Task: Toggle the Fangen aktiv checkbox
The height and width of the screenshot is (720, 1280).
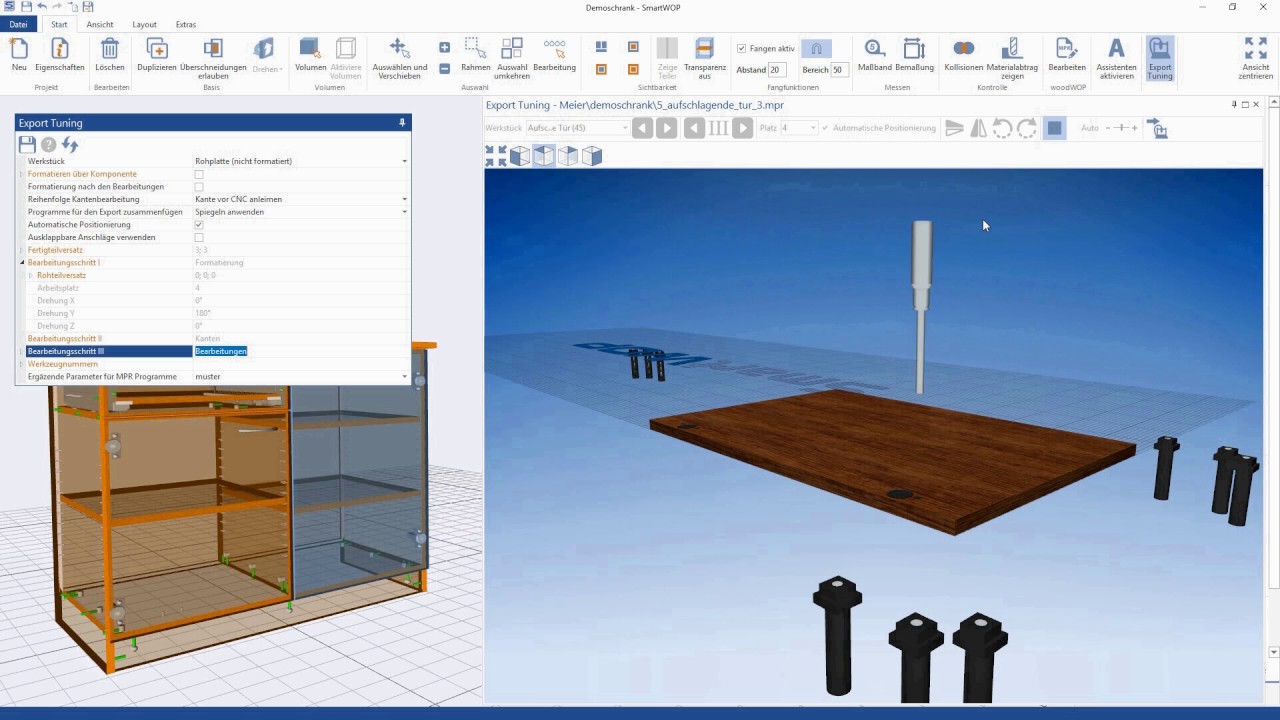Action: tap(741, 48)
